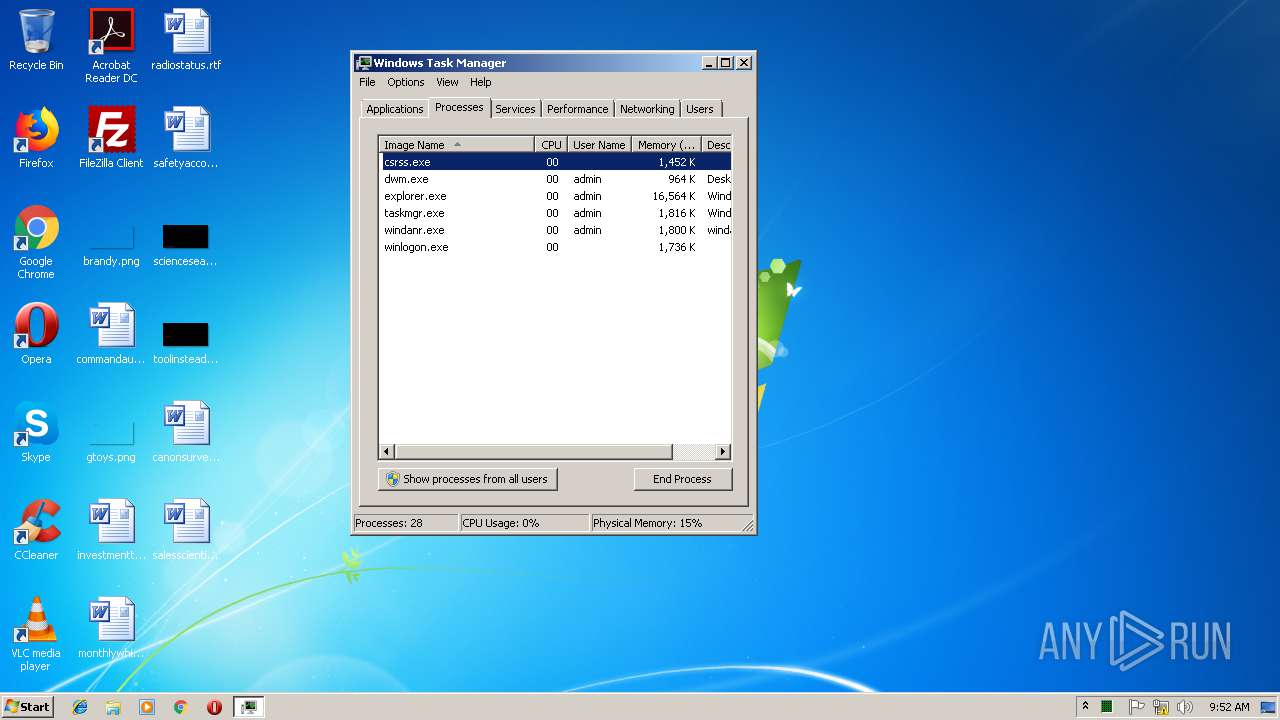Select the explorer.exe process row
This screenshot has width=1280, height=720.
point(555,196)
